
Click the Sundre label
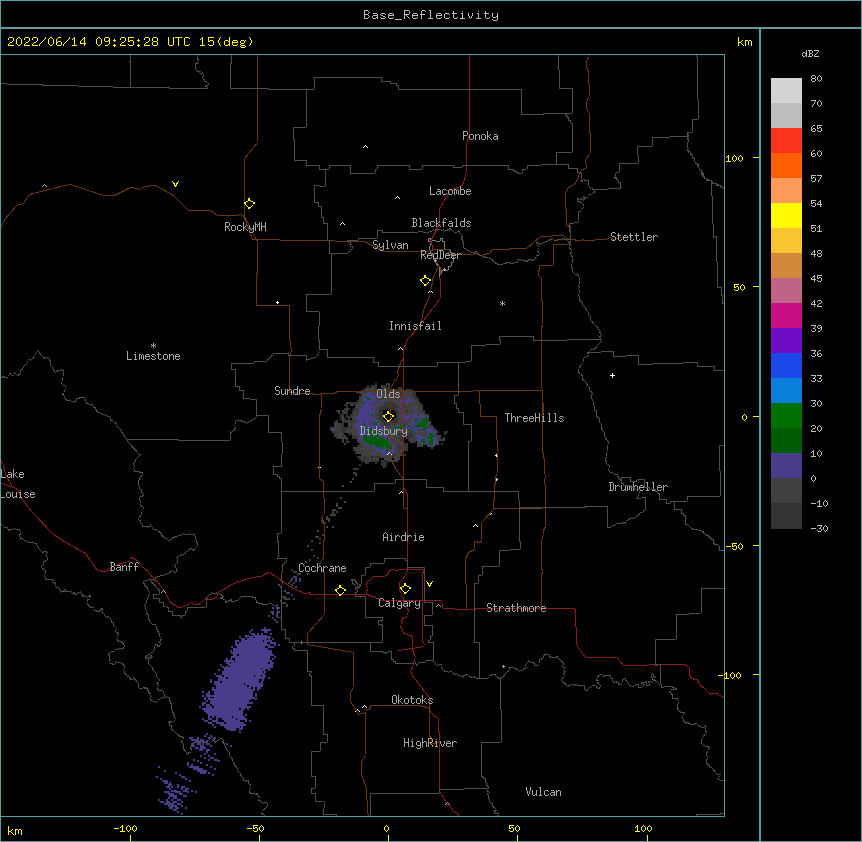[292, 391]
